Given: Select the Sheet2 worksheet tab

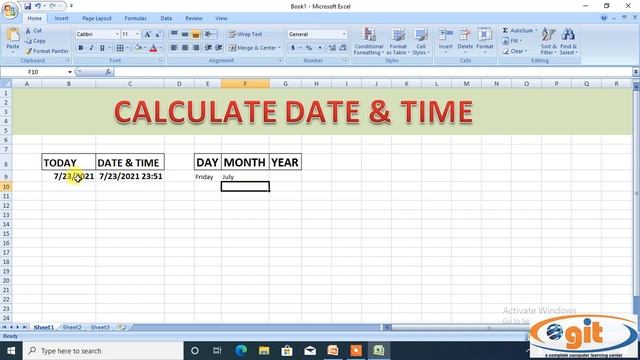Looking at the screenshot, I should click(x=72, y=327).
